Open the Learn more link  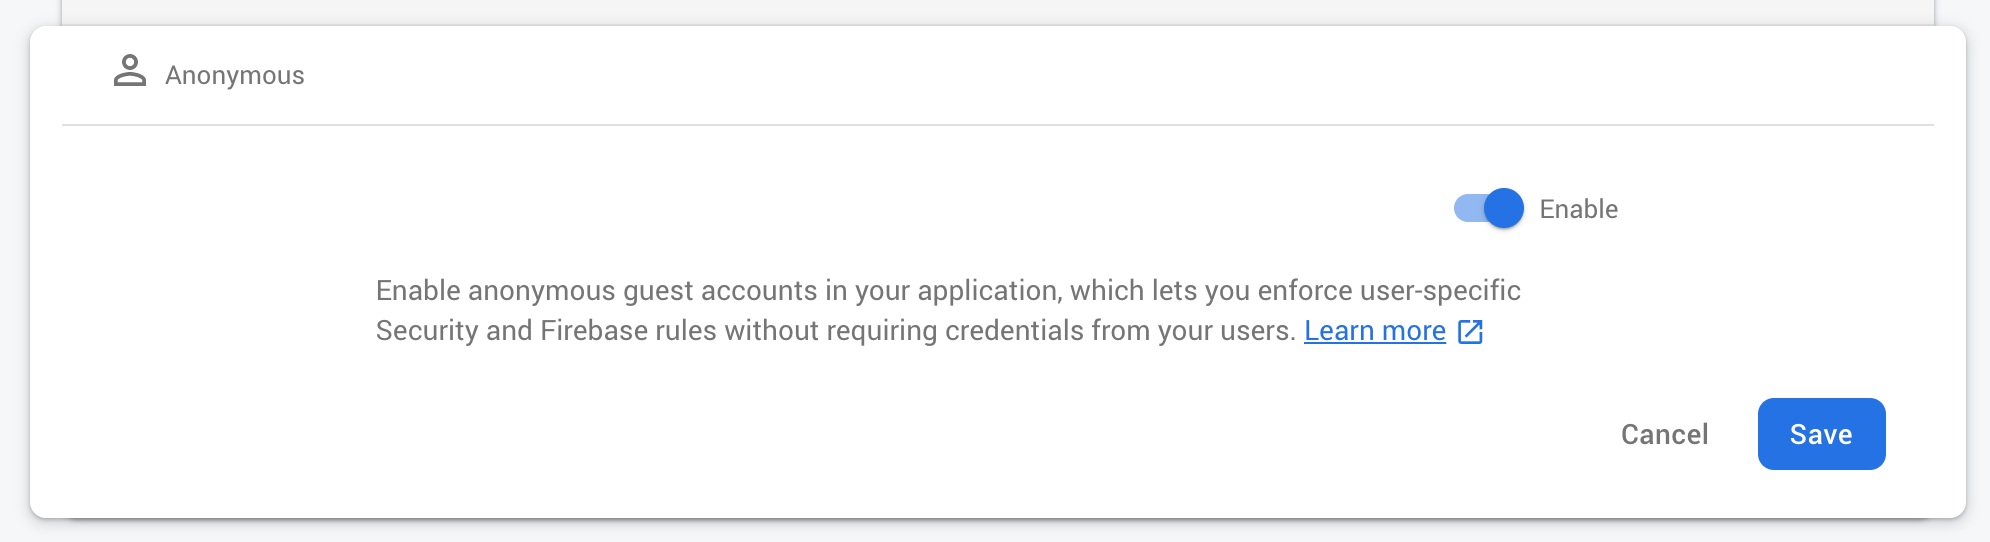[x=1374, y=331]
